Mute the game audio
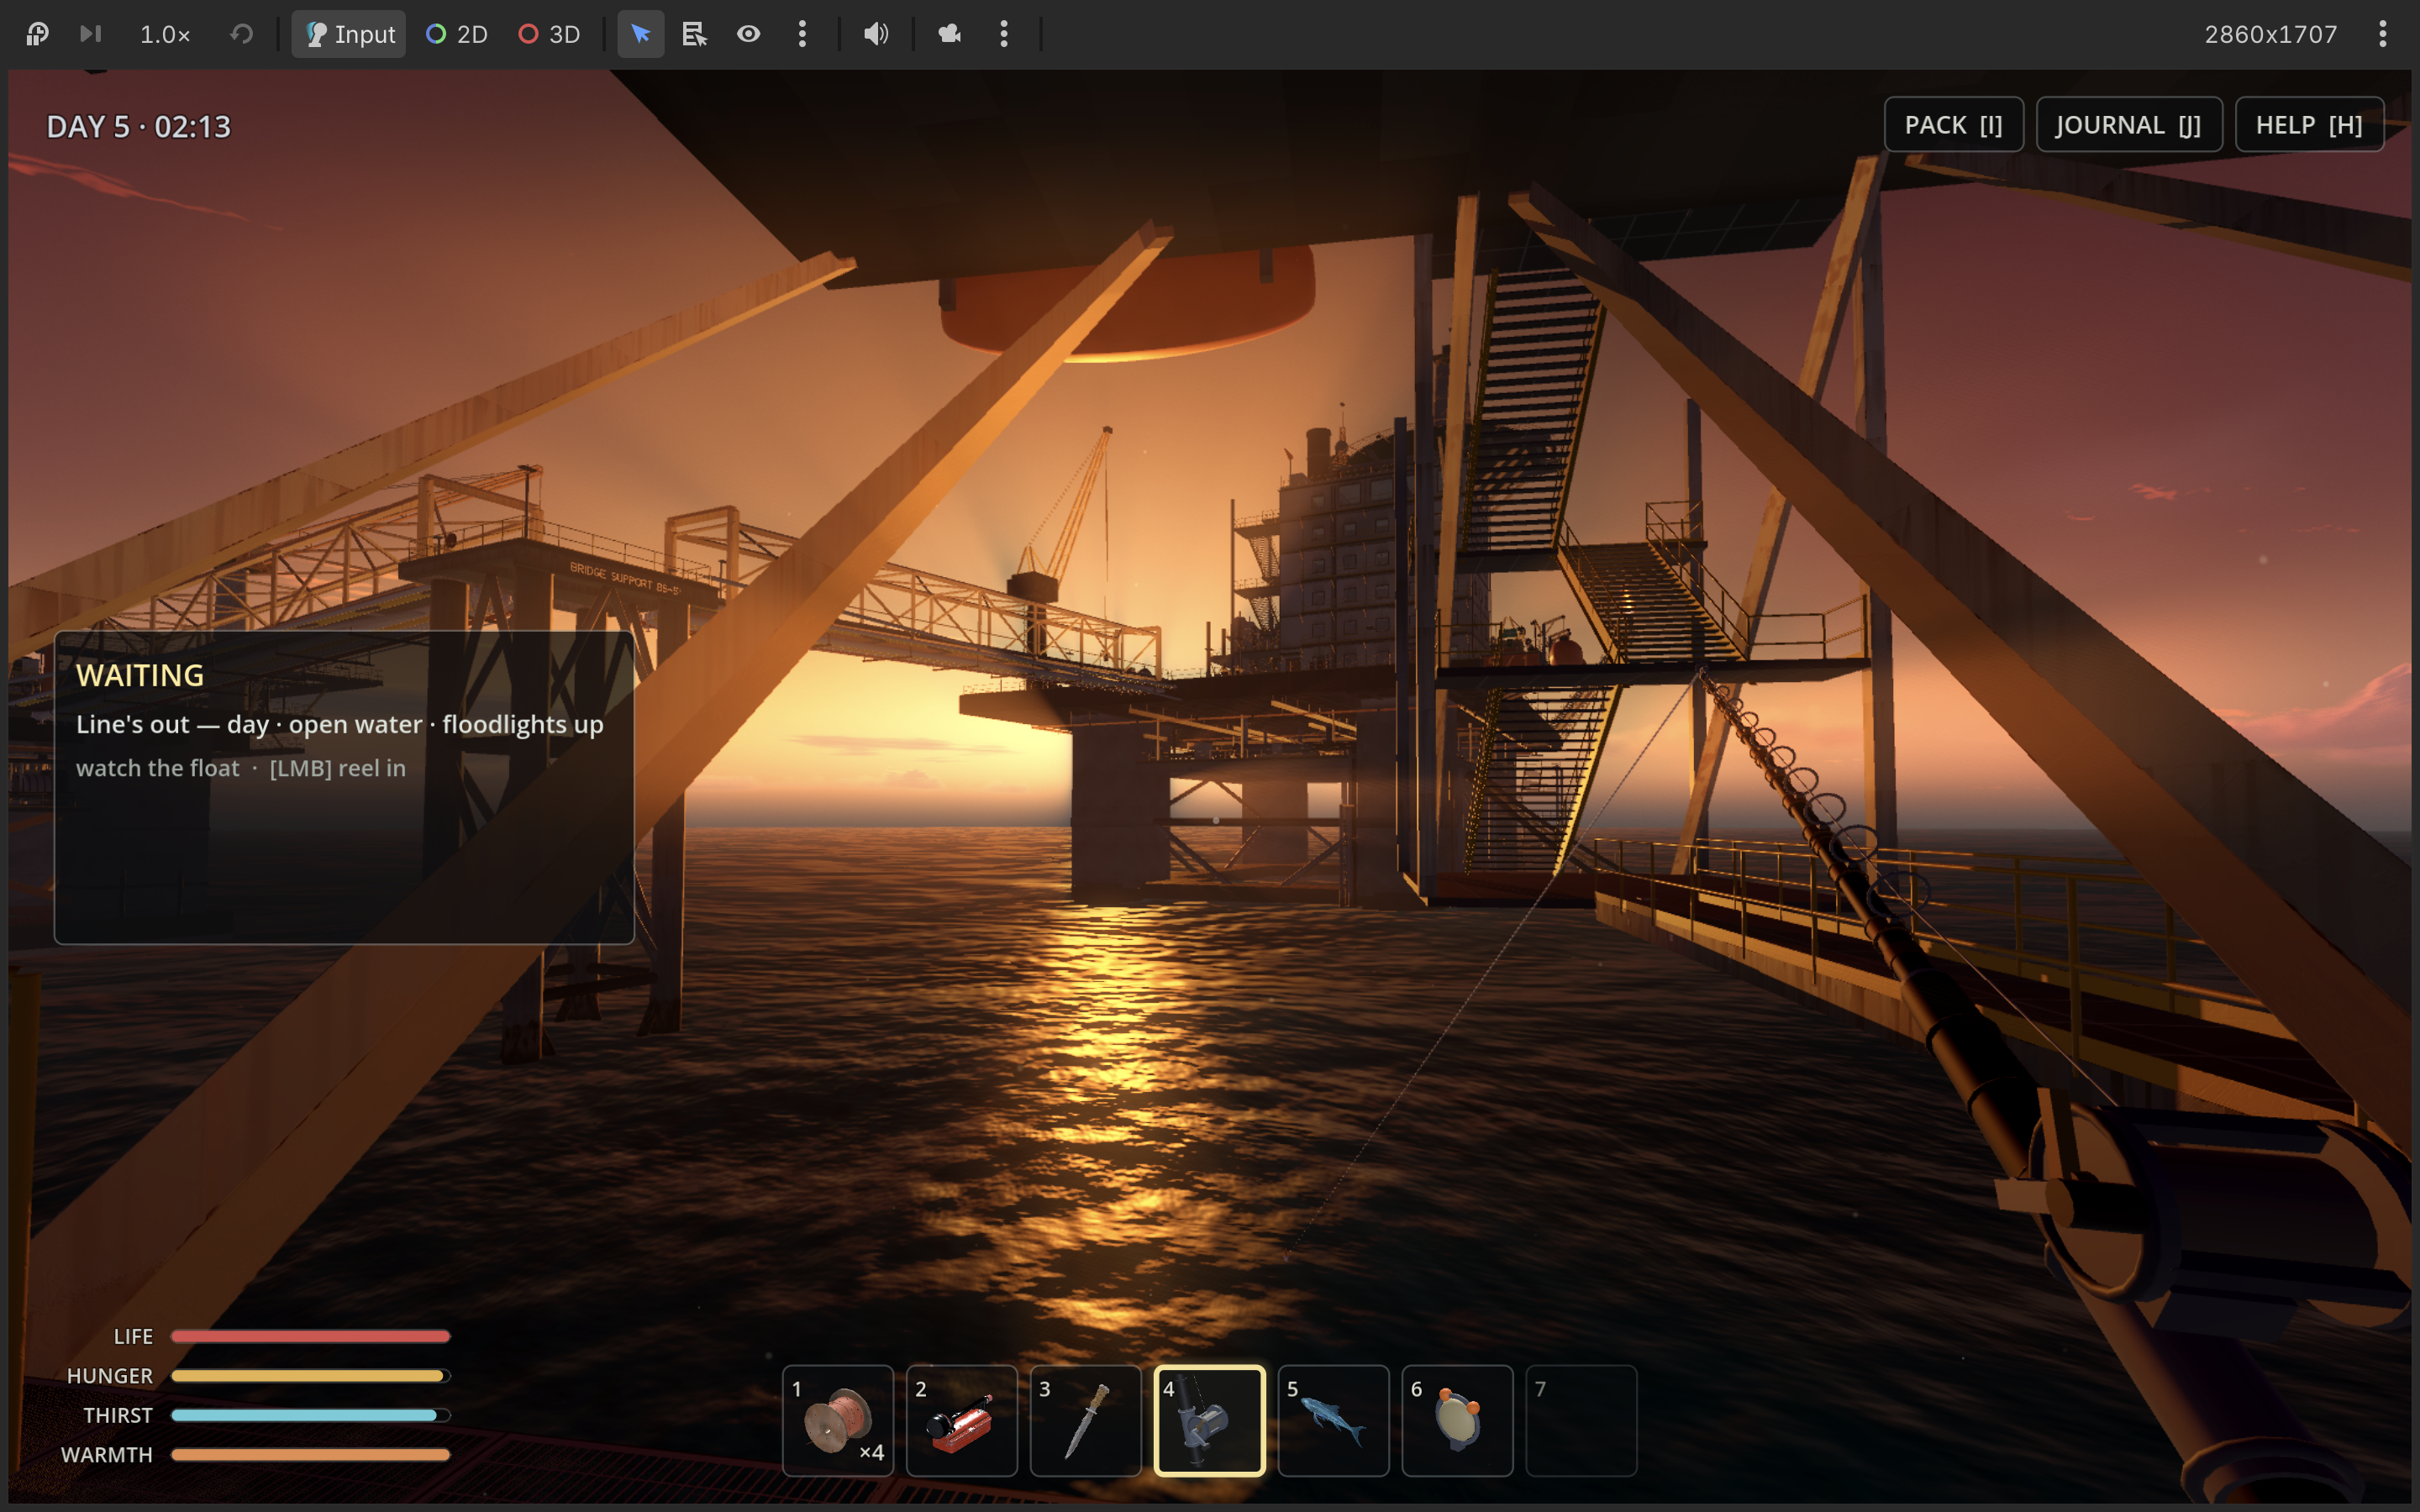The height and width of the screenshot is (1512, 2420). click(876, 34)
